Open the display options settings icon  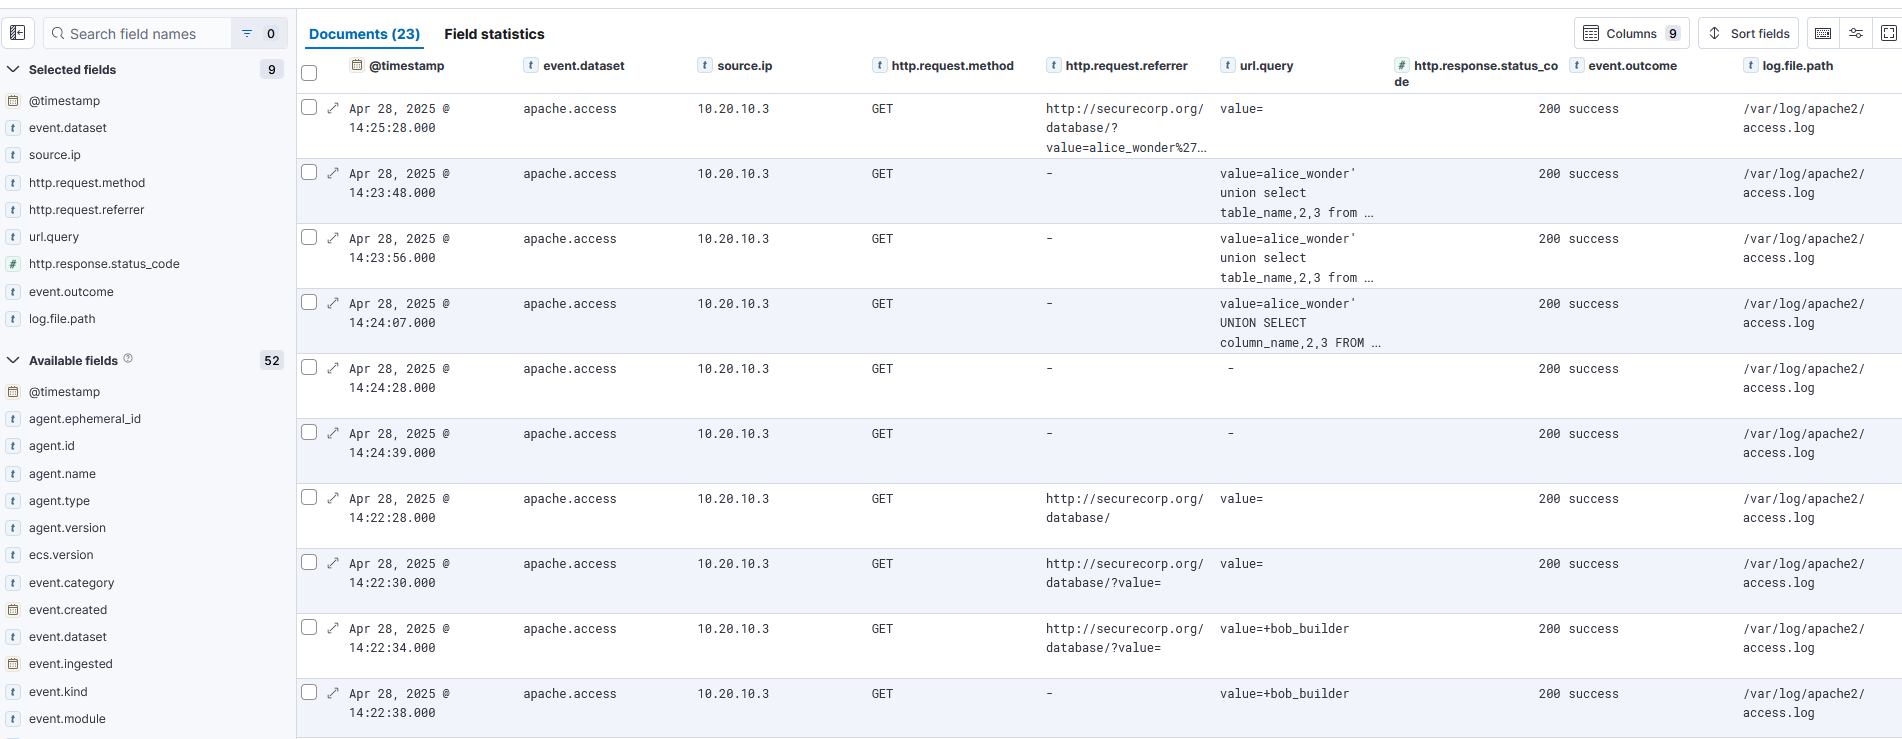click(1856, 33)
